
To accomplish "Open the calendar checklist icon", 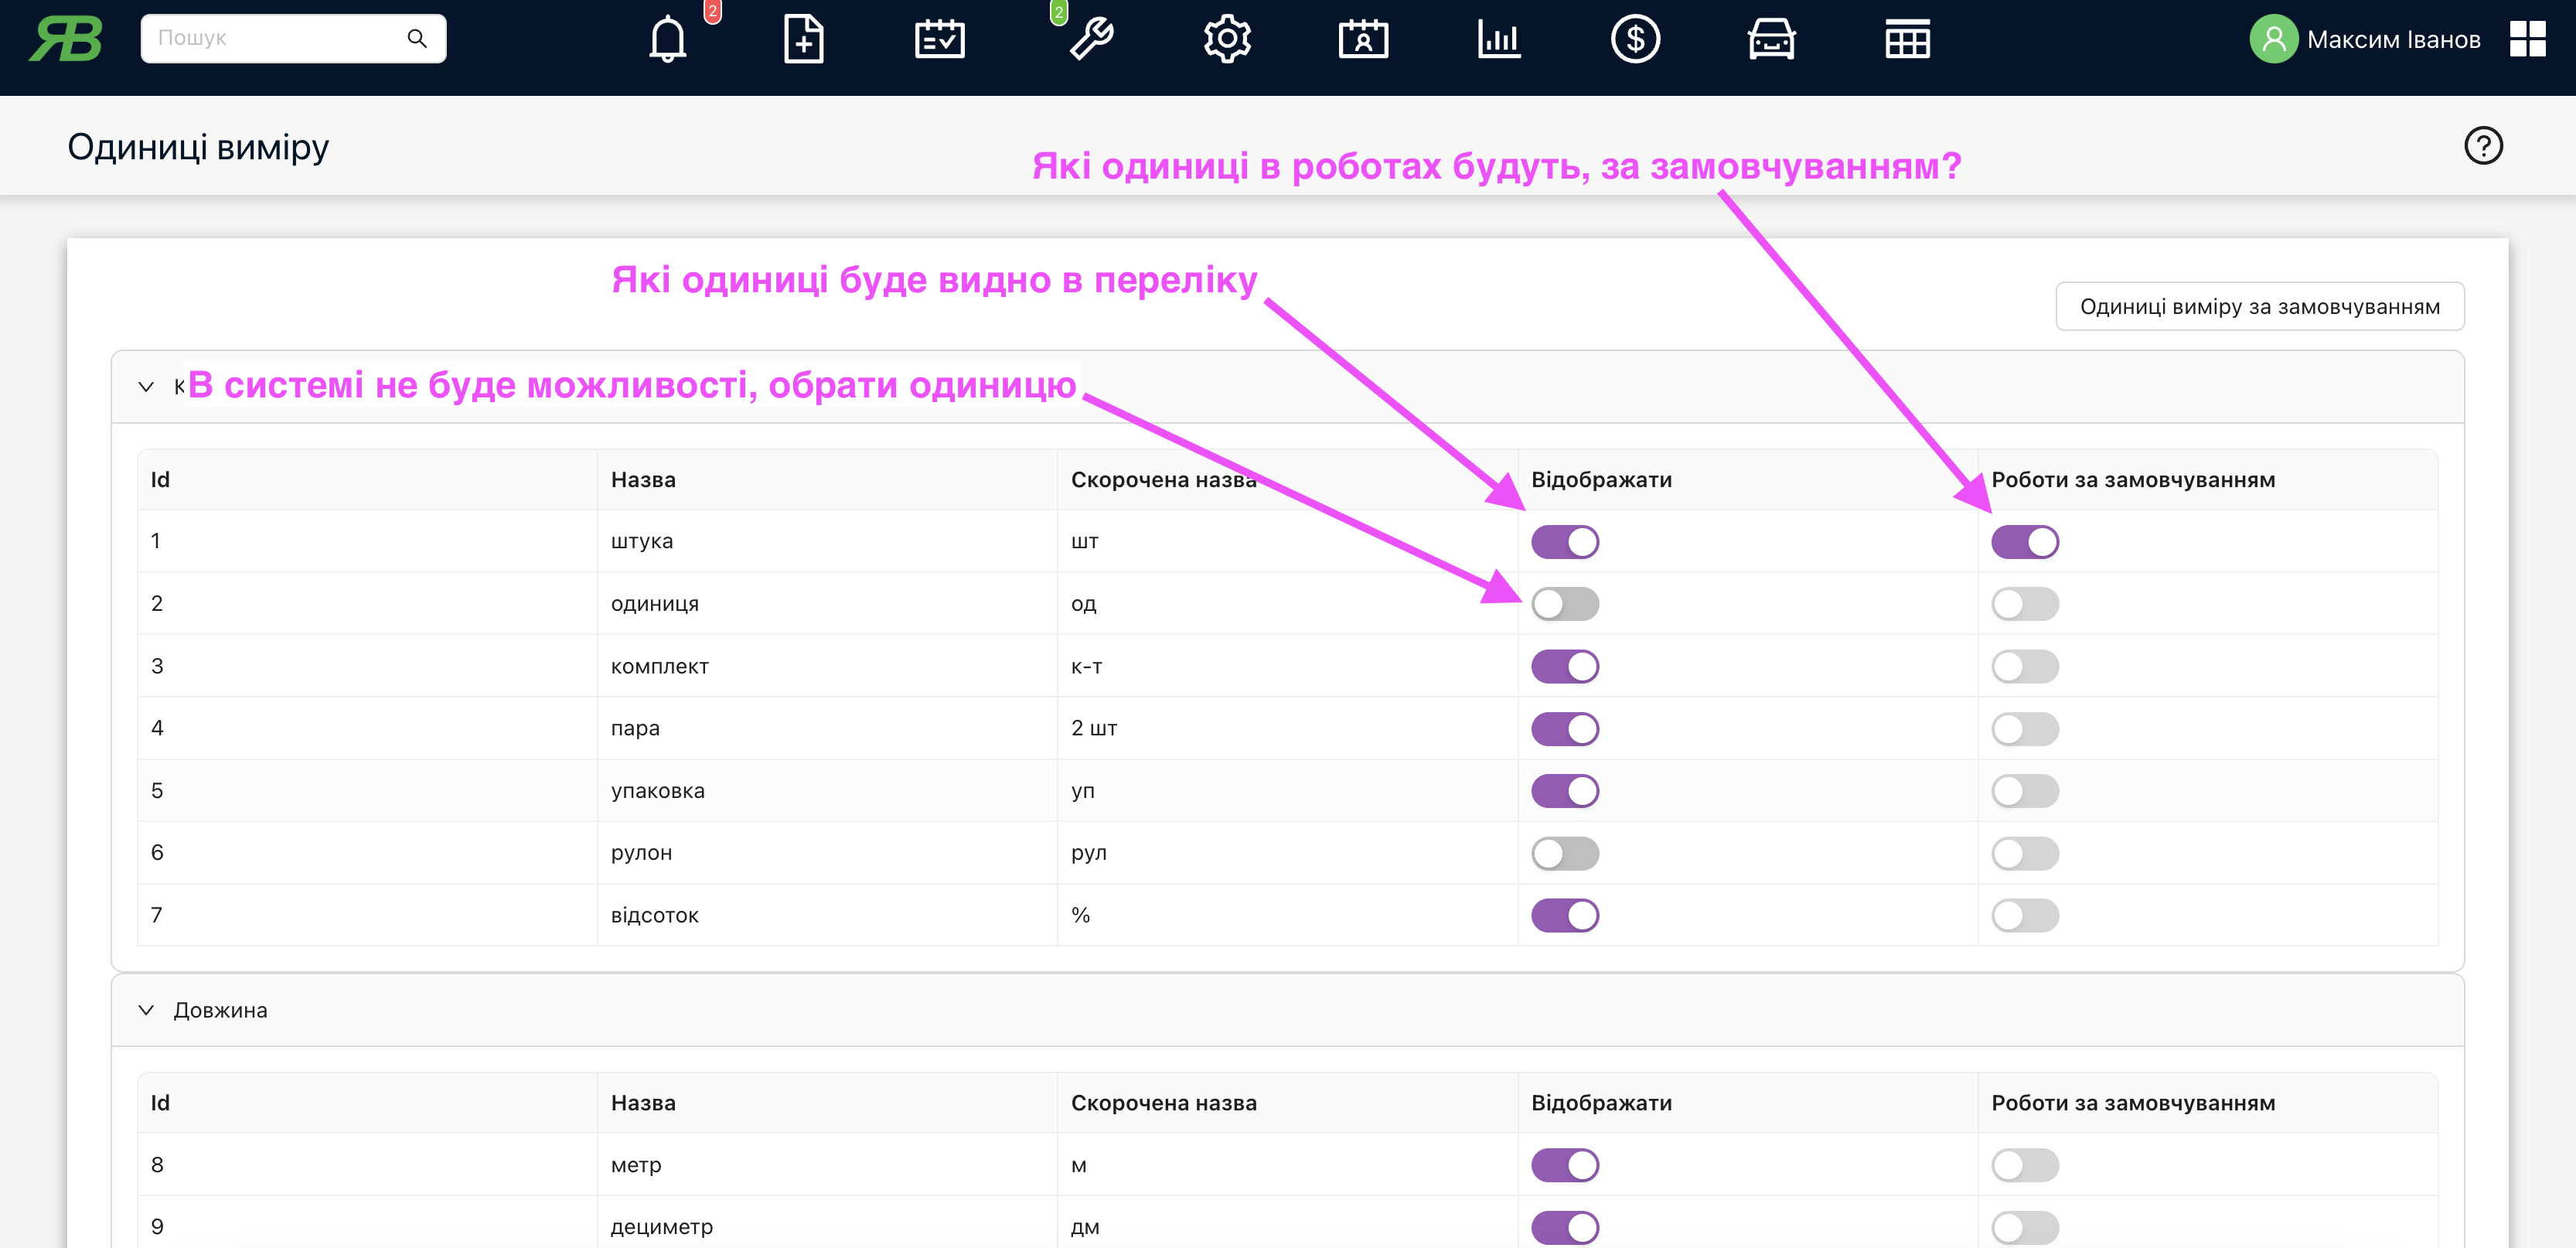I will 939,40.
